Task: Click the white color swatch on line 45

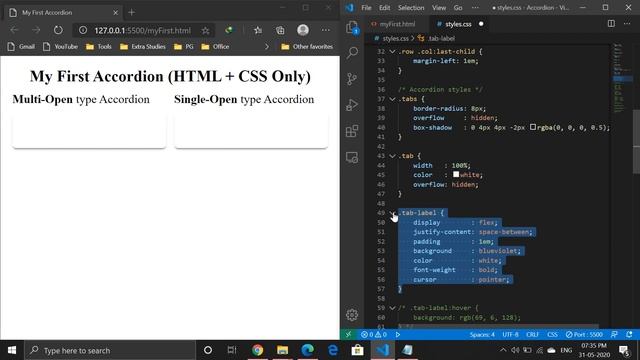Action: tap(456, 174)
